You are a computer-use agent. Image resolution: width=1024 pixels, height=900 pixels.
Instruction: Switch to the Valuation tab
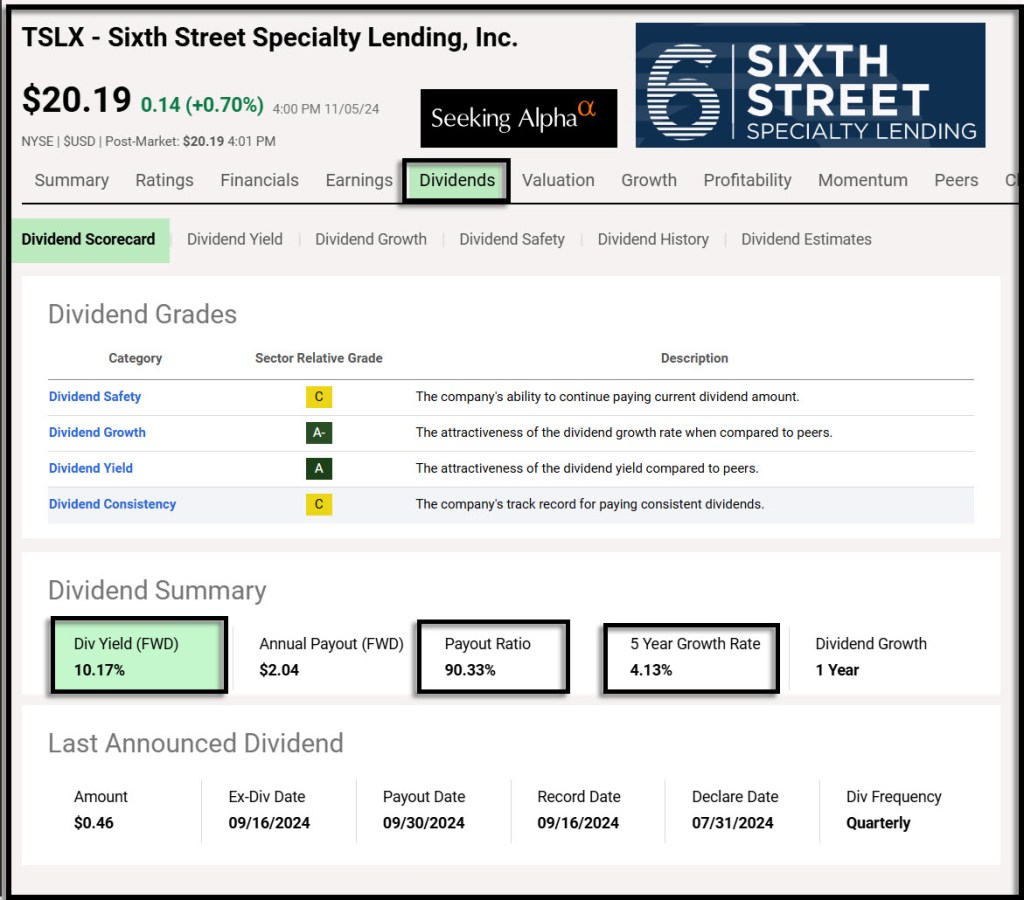(558, 181)
